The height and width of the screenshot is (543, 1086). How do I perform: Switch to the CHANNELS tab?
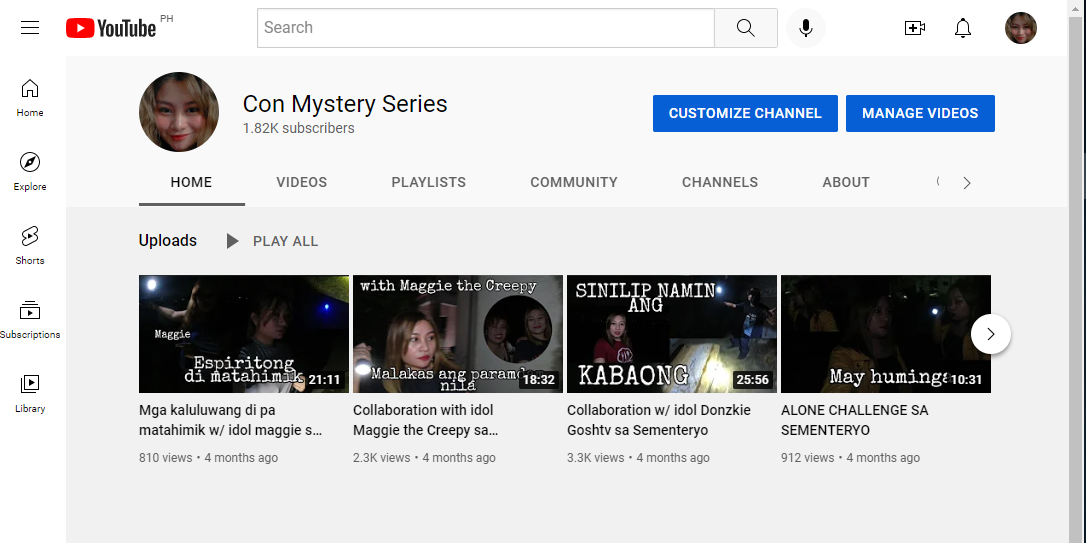[720, 182]
